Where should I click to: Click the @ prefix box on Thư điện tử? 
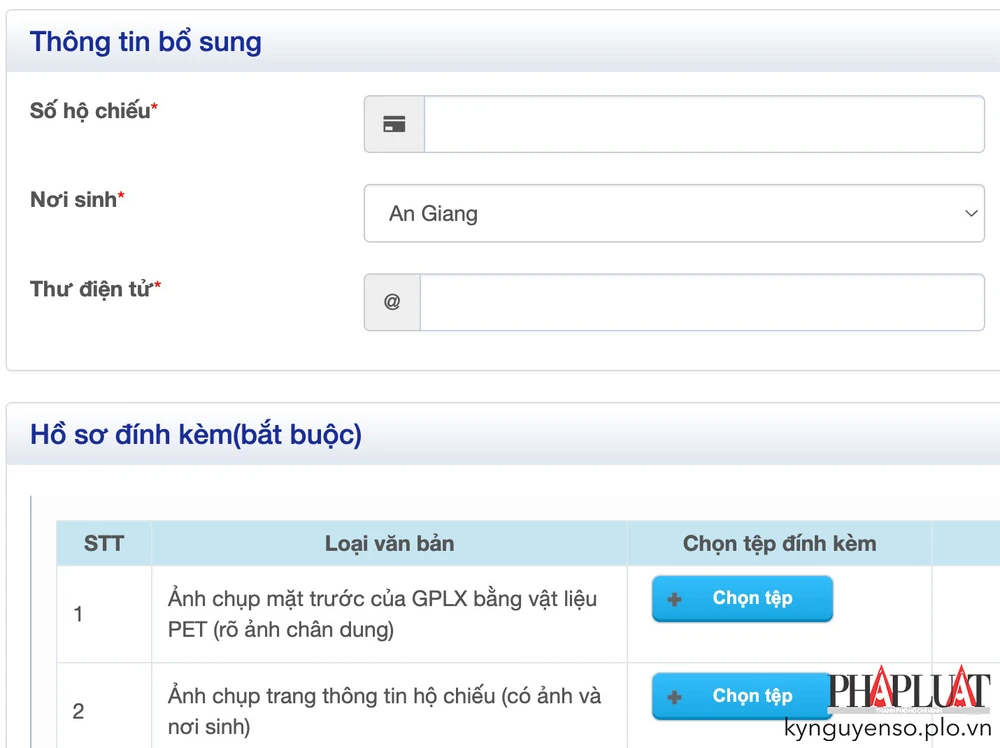pyautogui.click(x=392, y=302)
